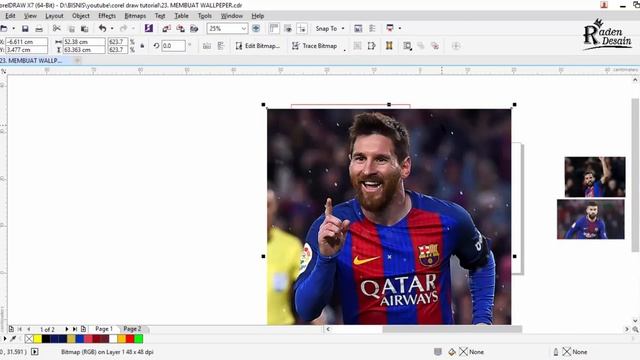Click the Zoom magnifier icon at bottom right
Viewport: 640px width, 360px height.
tap(636, 329)
